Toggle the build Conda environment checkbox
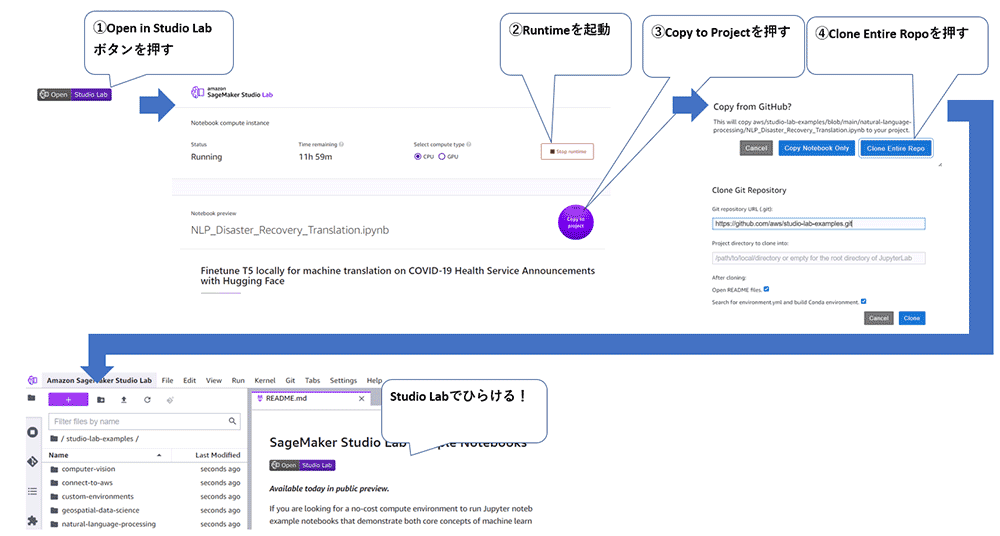This screenshot has height=536, width=1000. [x=864, y=301]
